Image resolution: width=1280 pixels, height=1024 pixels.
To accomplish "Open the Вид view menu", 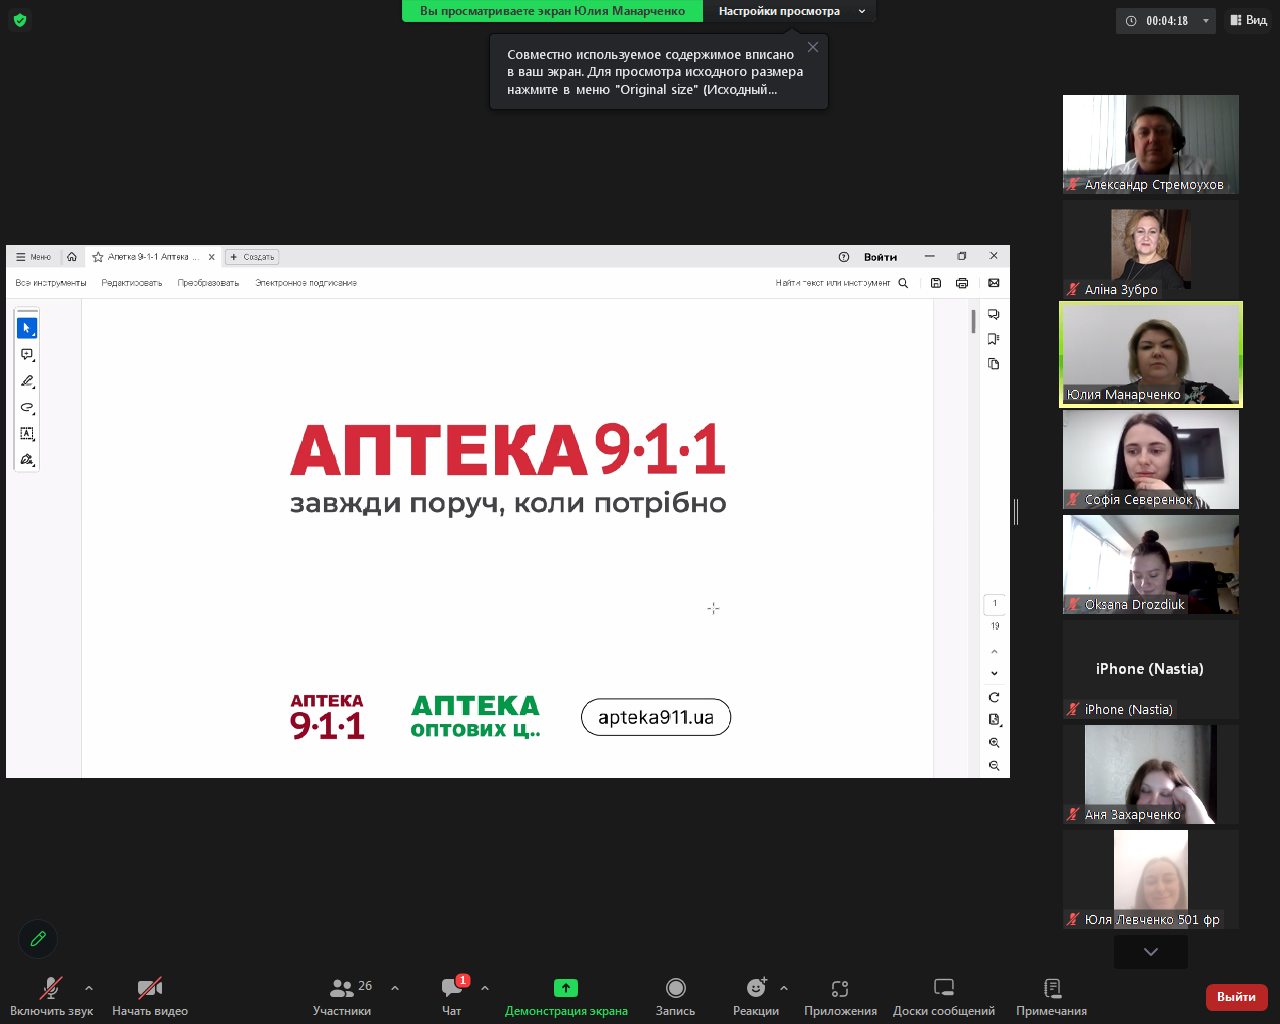I will pyautogui.click(x=1248, y=20).
